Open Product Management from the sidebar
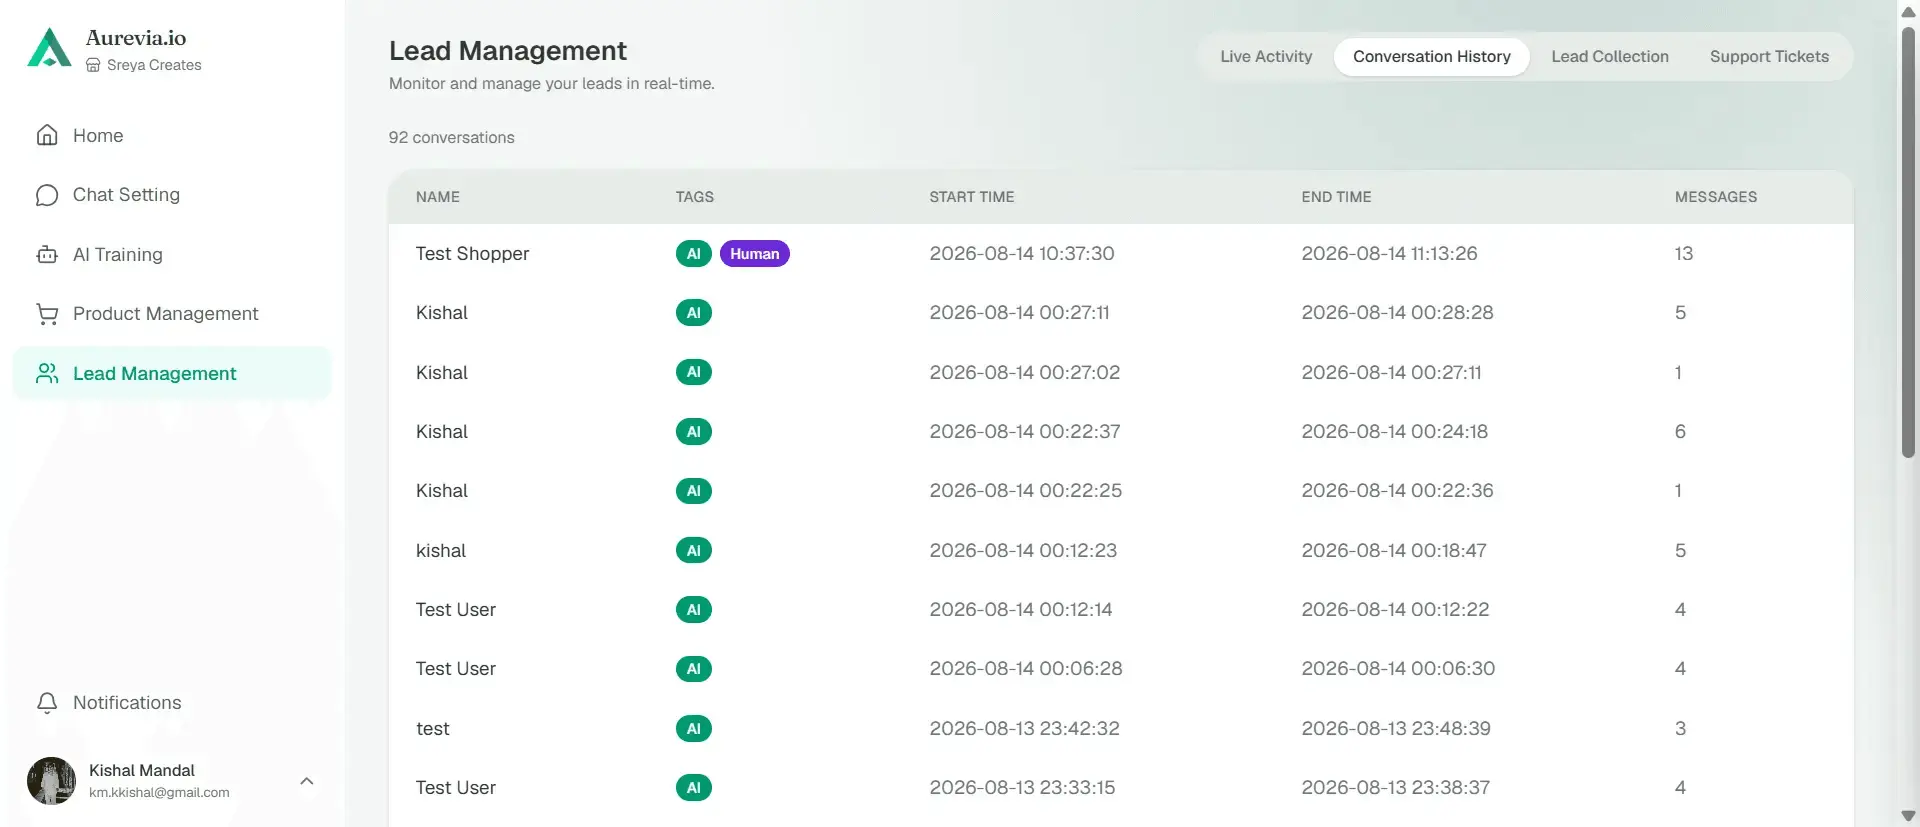 [x=171, y=314]
